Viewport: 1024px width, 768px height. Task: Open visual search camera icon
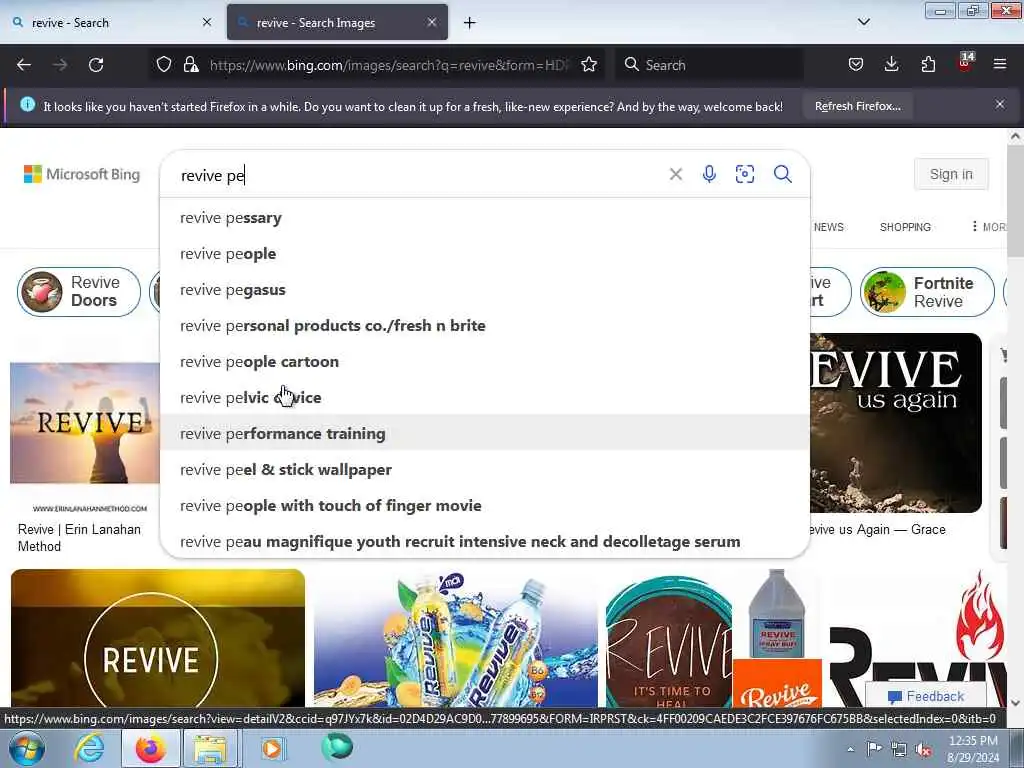coord(744,174)
